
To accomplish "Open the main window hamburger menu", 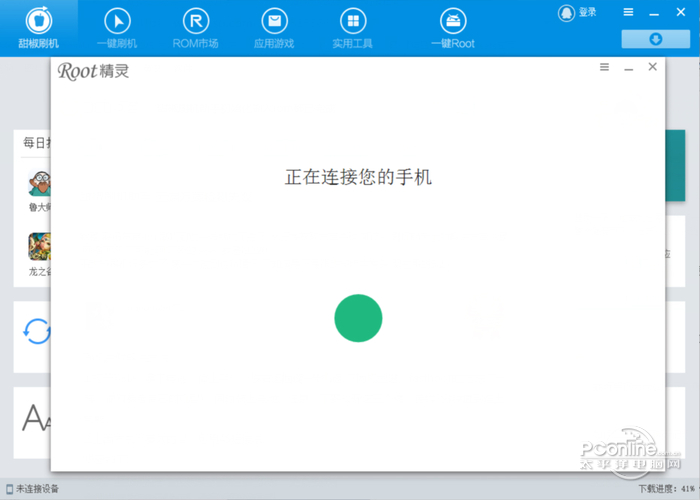I will [x=629, y=12].
